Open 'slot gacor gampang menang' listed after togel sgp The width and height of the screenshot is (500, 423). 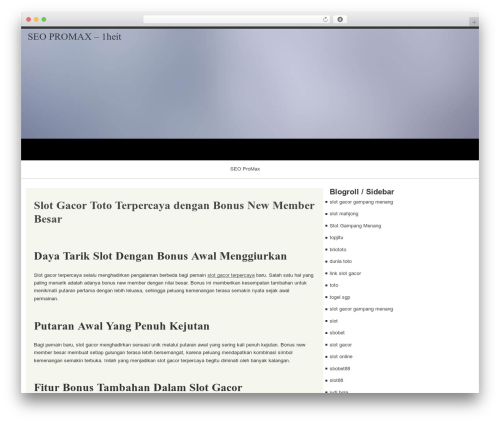361,309
